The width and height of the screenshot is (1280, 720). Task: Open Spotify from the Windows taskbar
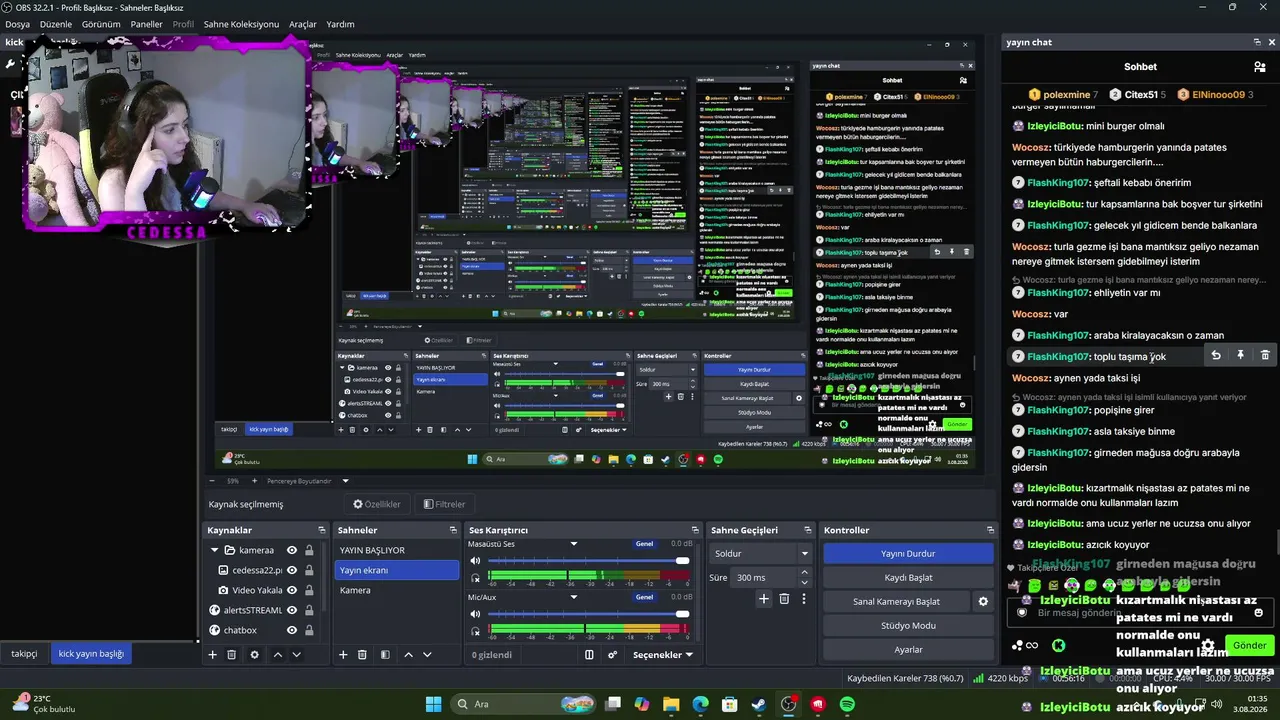coord(847,704)
